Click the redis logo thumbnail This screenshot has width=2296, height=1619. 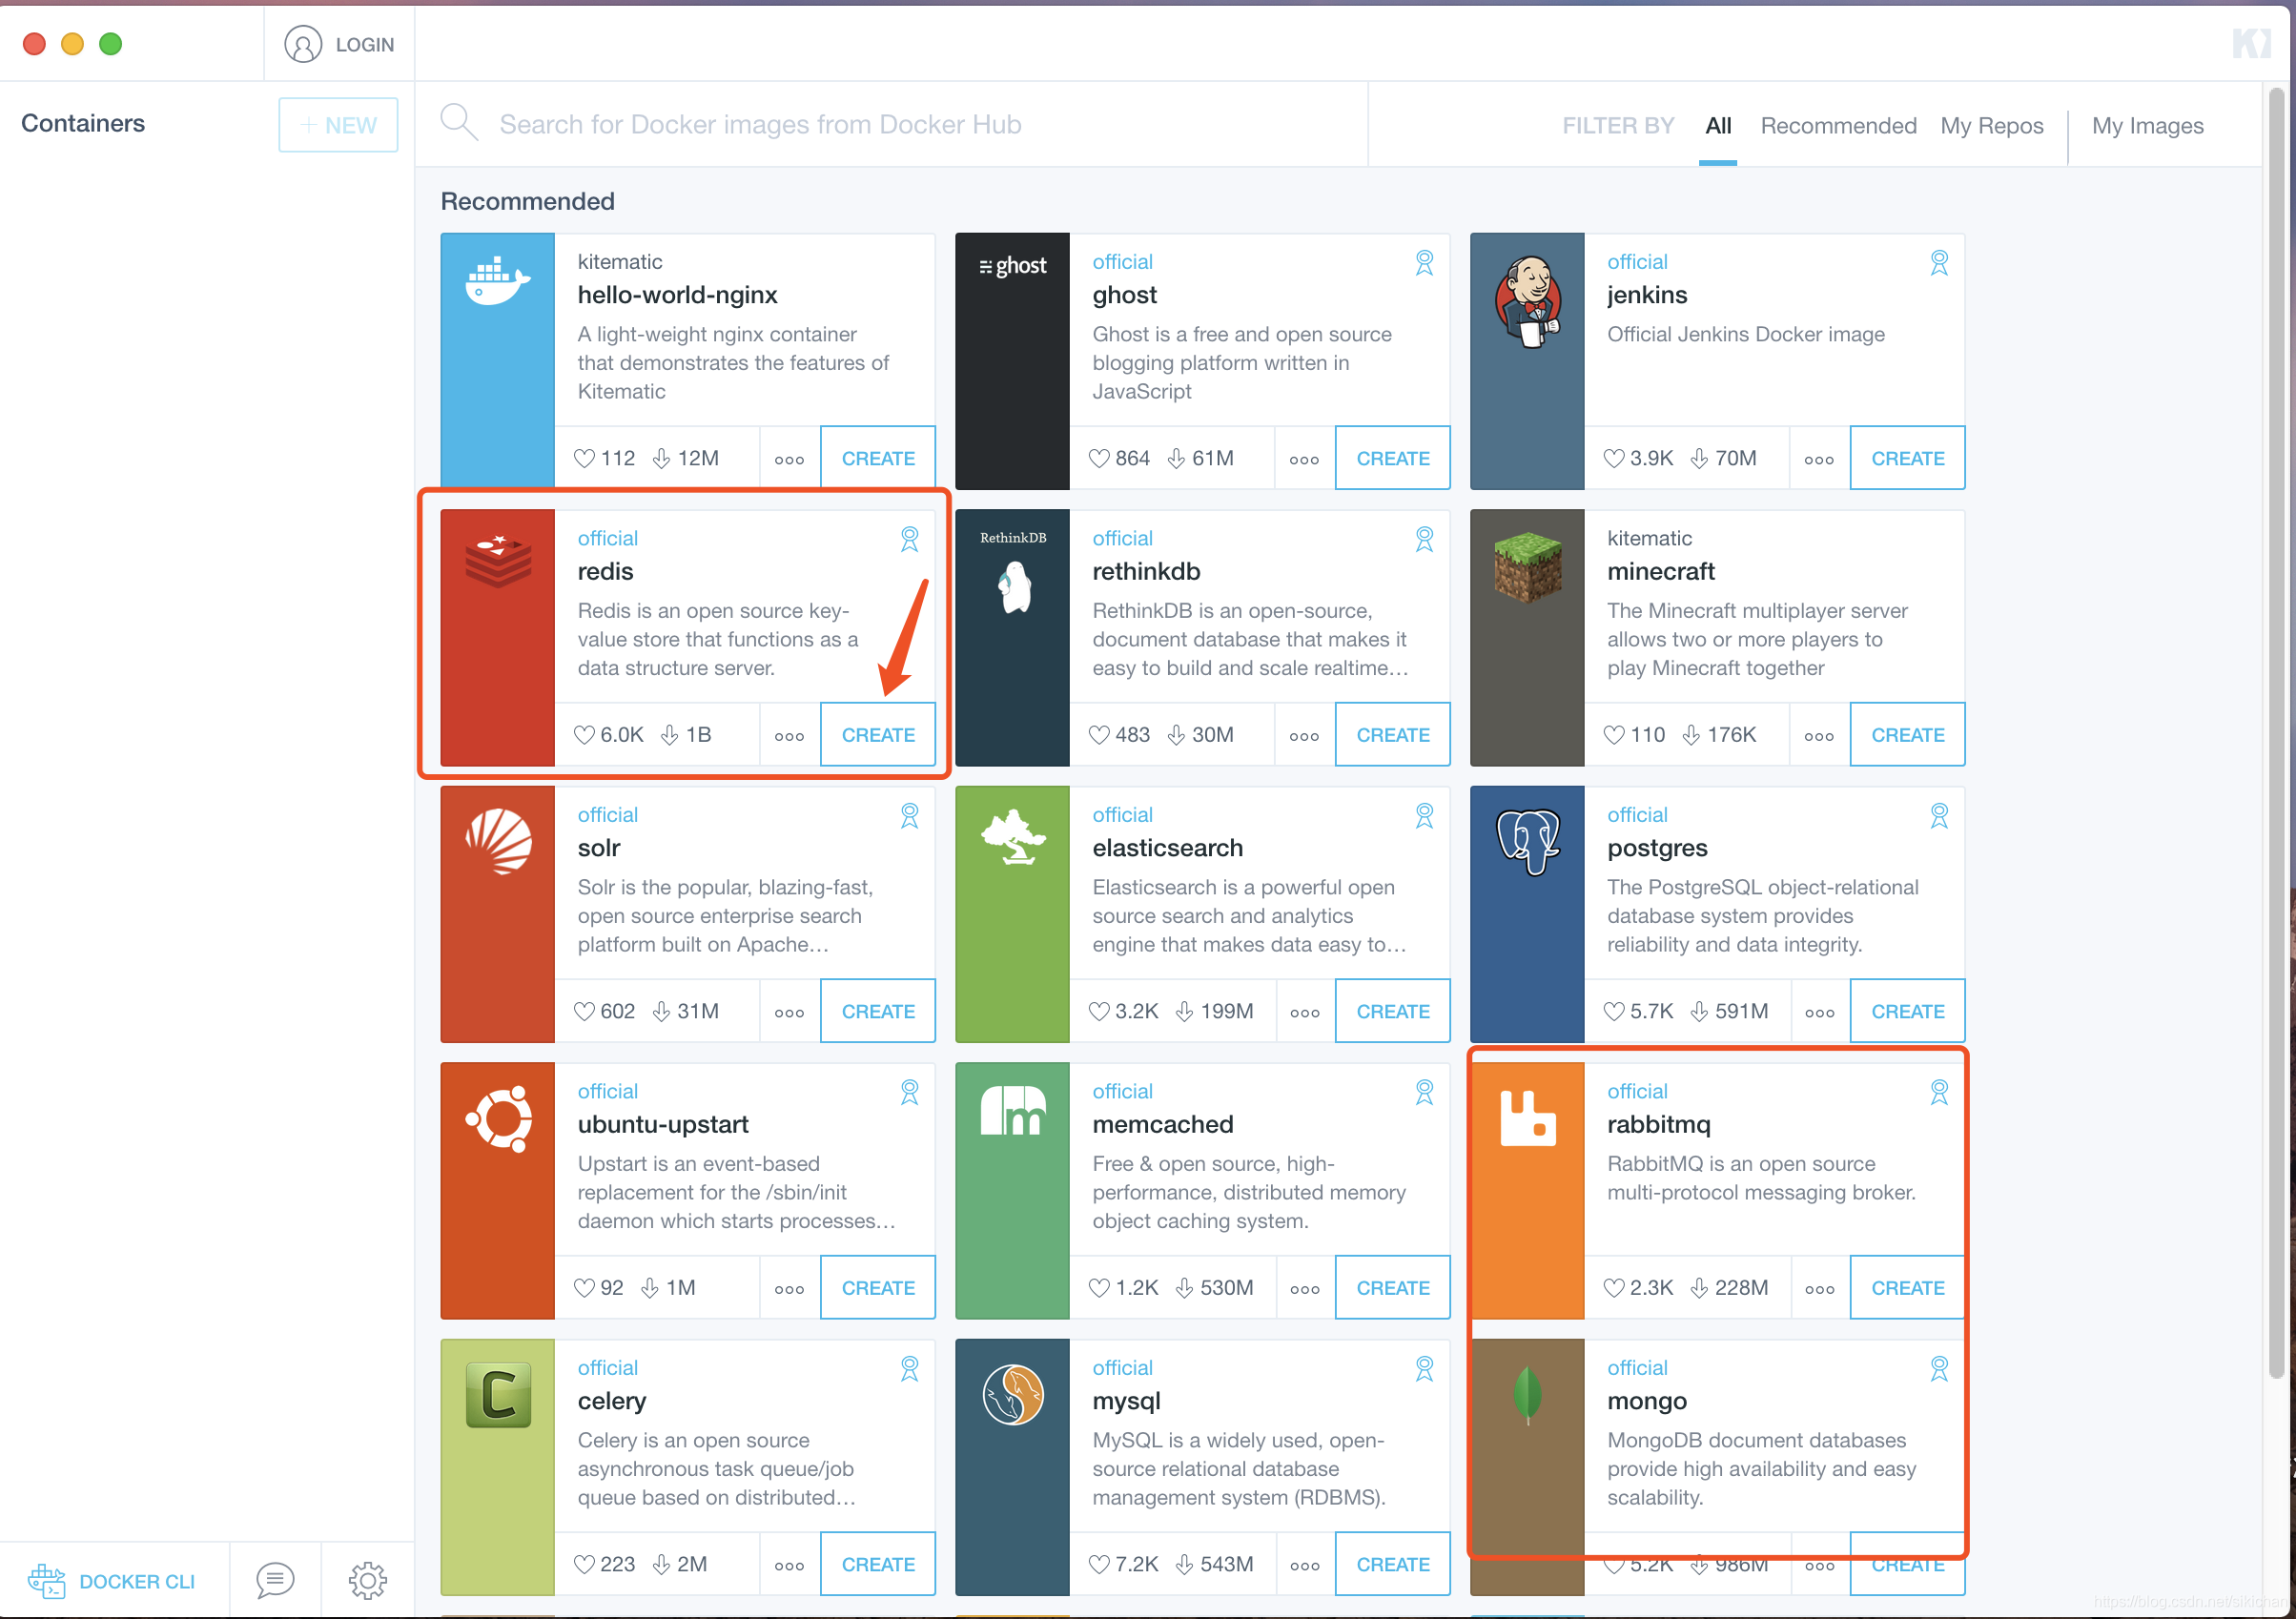[x=498, y=562]
